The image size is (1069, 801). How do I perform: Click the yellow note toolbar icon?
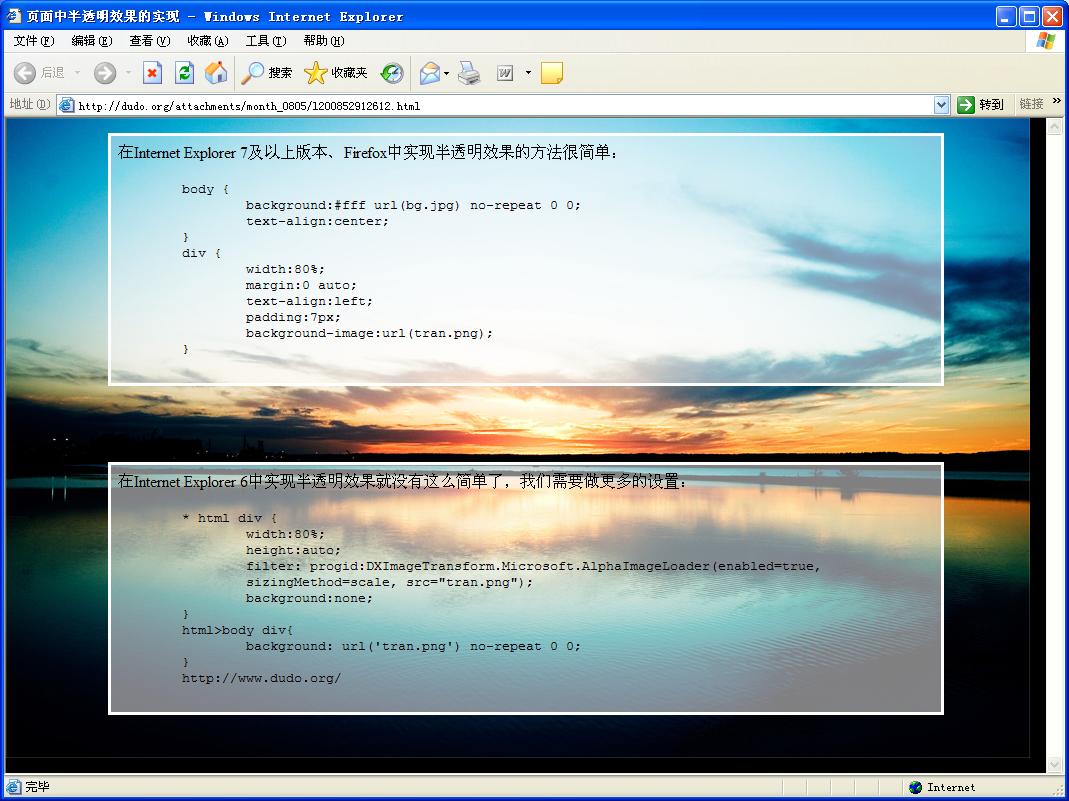552,73
